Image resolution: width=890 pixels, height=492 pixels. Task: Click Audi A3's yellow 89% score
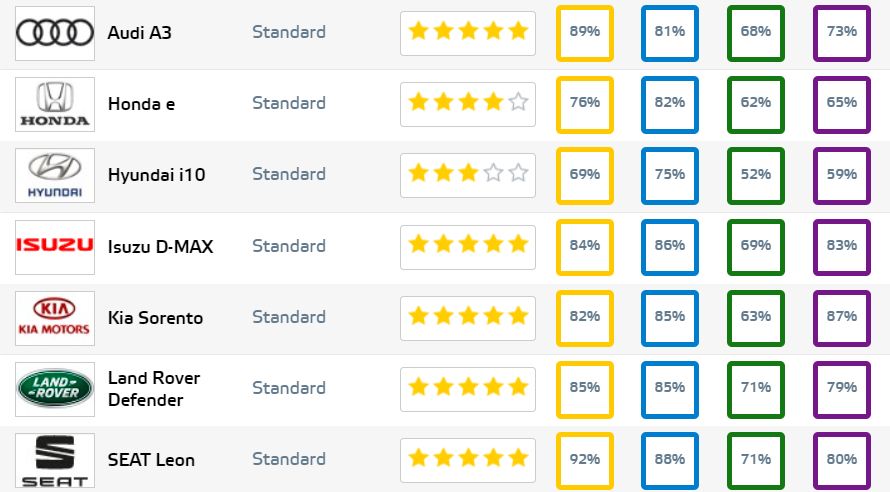point(584,32)
